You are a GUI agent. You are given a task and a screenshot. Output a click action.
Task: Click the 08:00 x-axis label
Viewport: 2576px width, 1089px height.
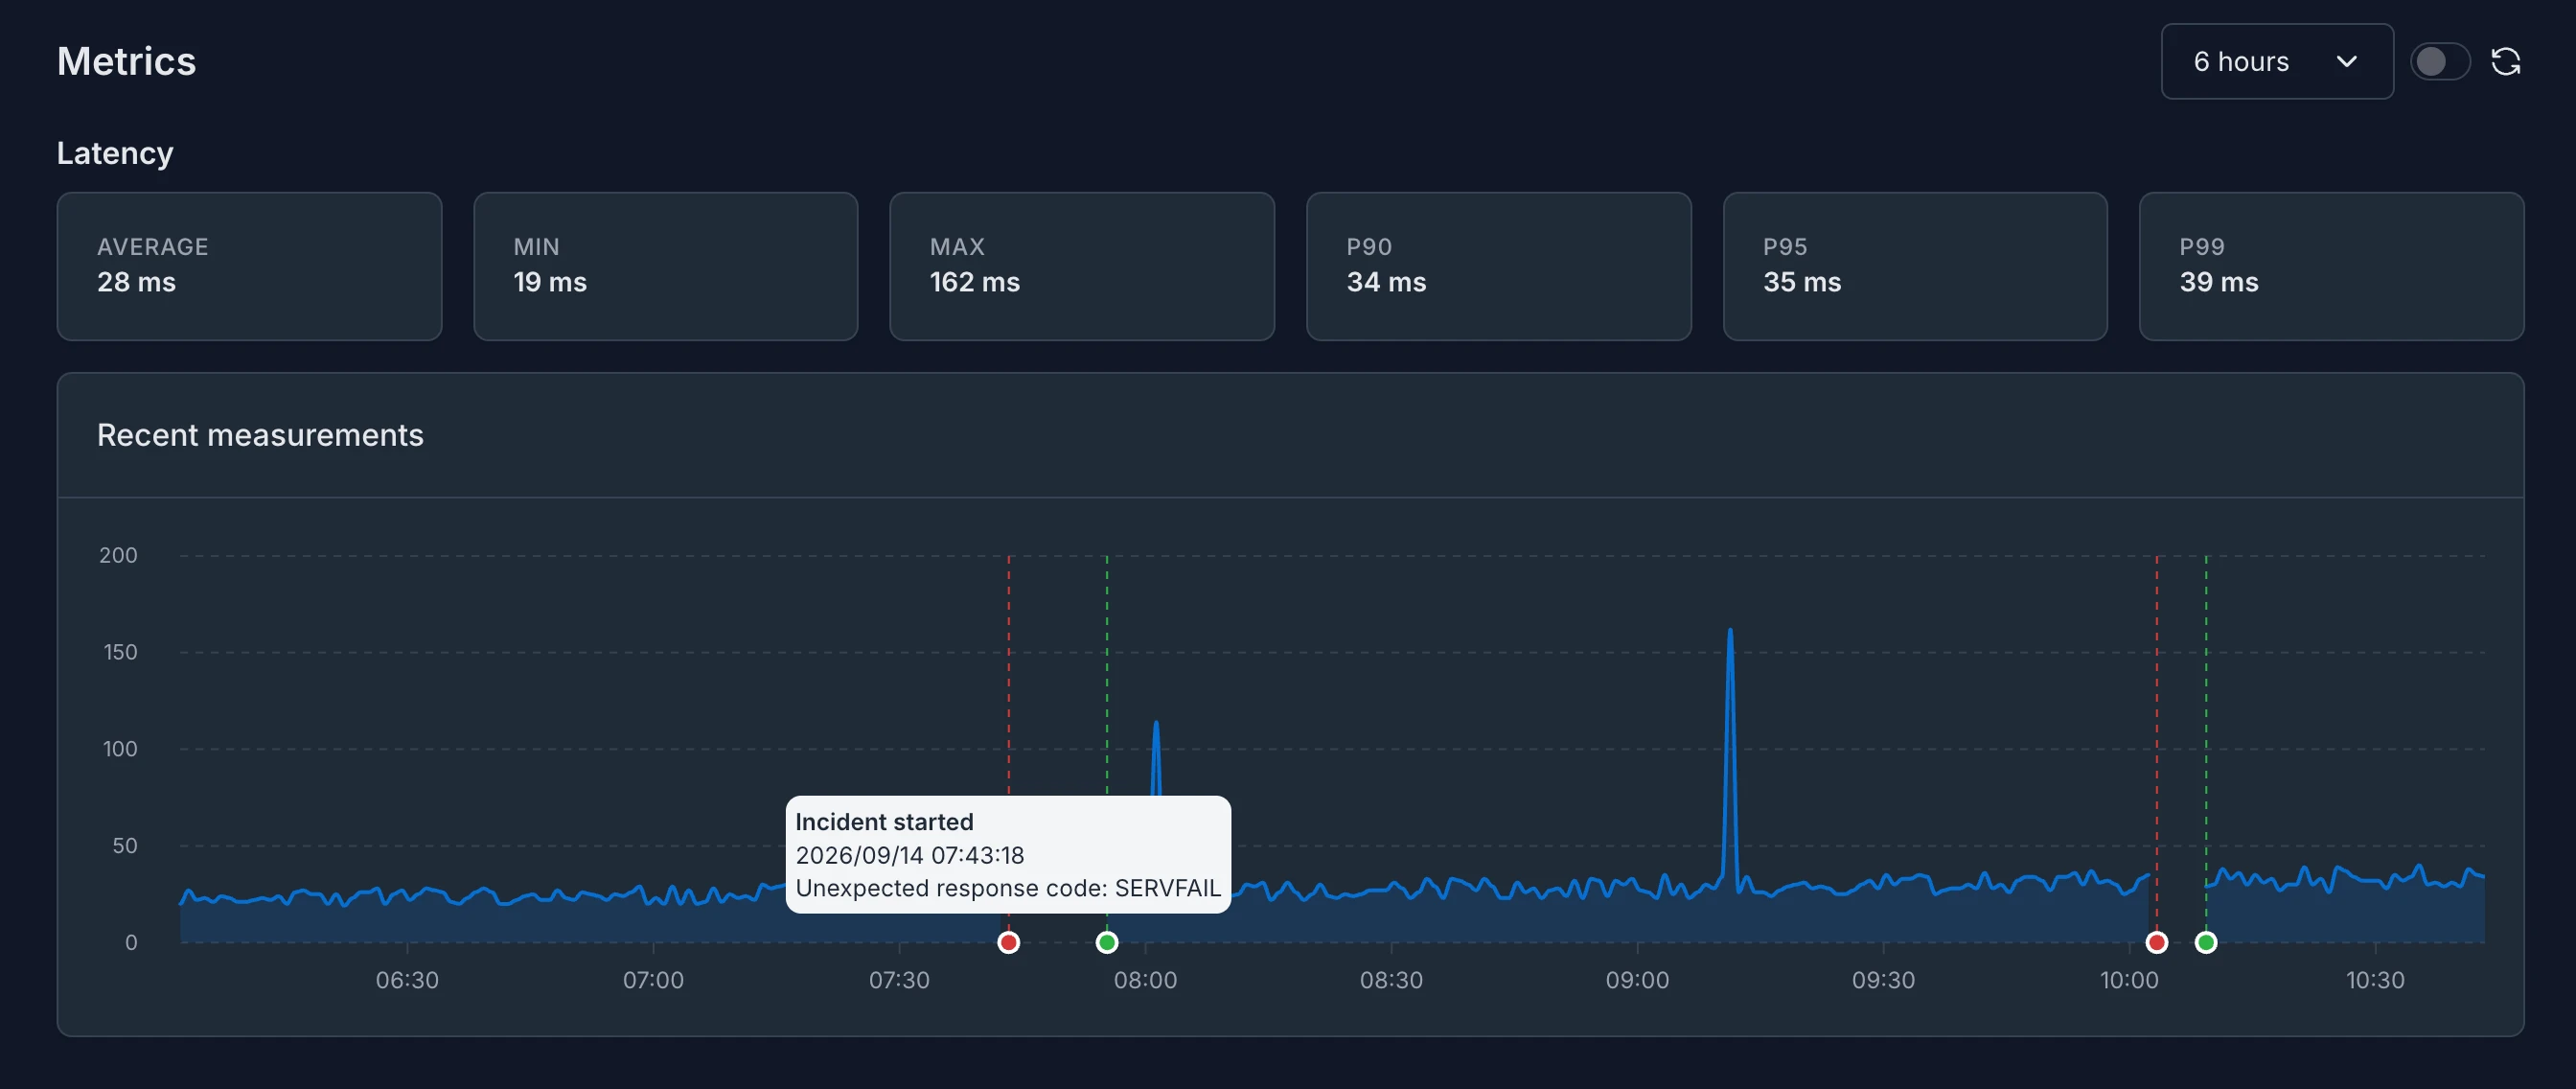click(1145, 980)
